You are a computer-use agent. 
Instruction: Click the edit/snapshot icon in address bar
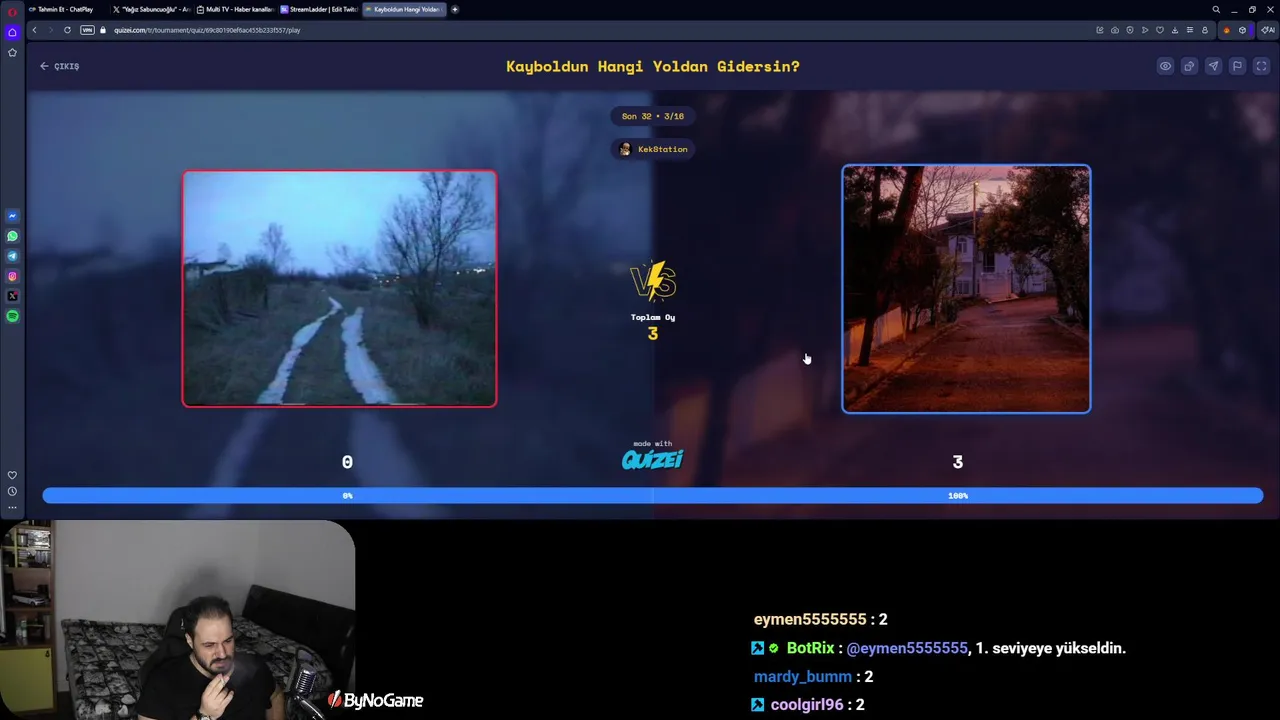pos(1100,30)
